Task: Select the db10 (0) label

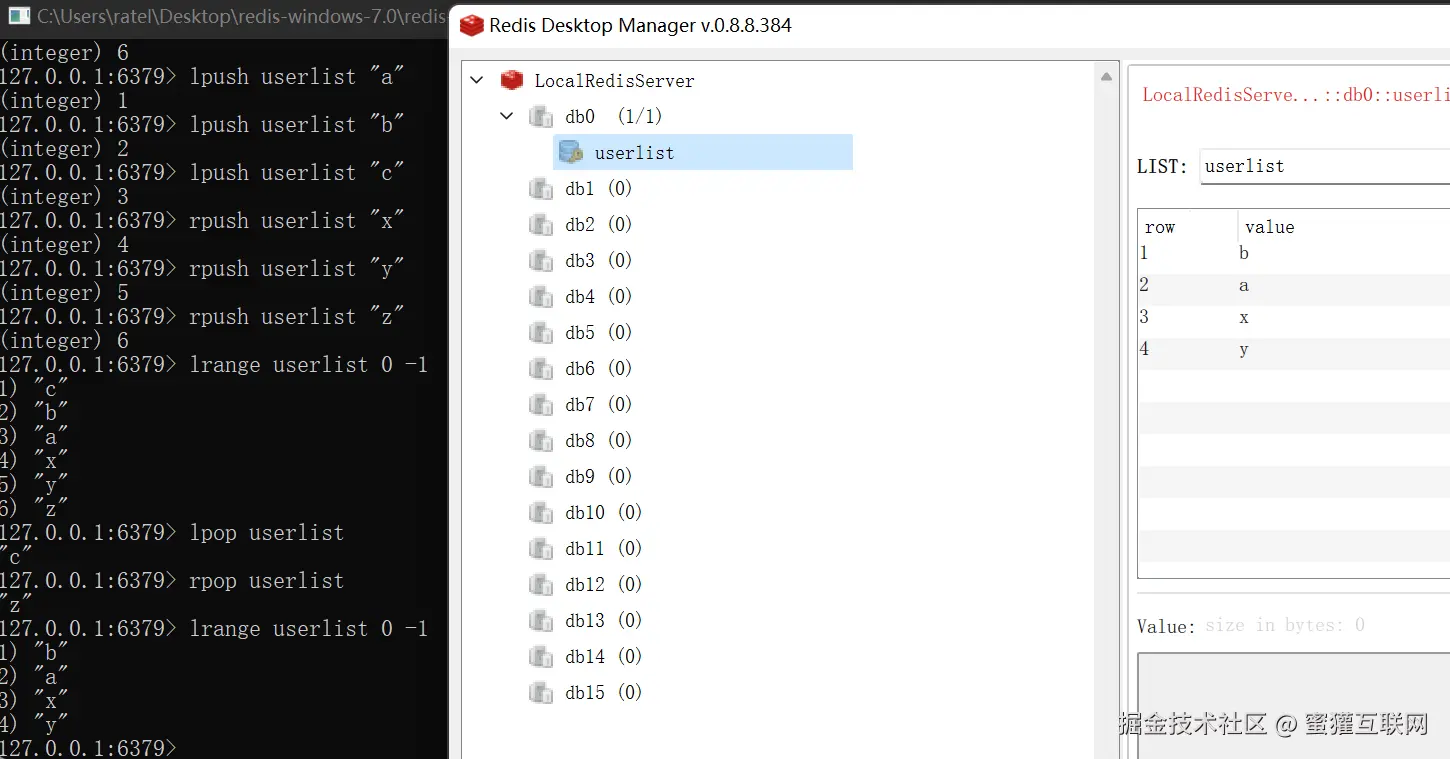Action: (x=604, y=513)
